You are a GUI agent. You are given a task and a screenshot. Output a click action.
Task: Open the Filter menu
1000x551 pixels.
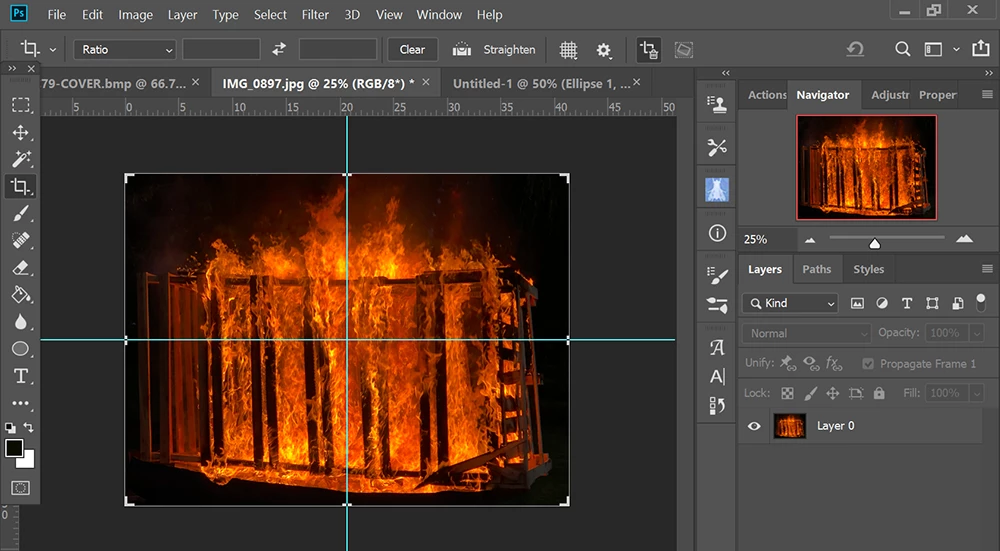coord(315,15)
